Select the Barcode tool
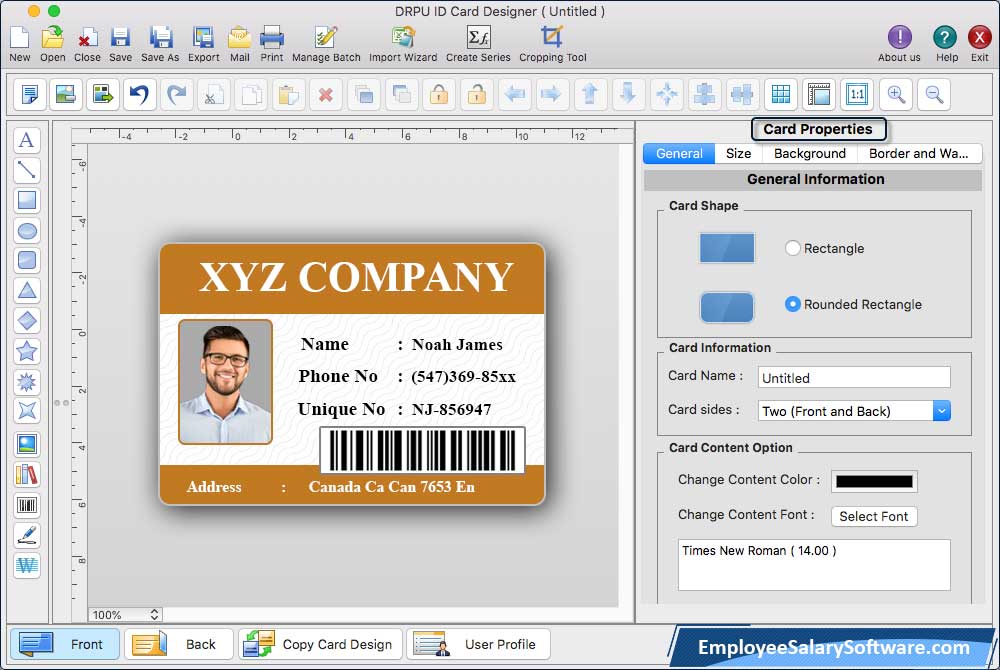This screenshot has width=1000, height=670. [27, 506]
